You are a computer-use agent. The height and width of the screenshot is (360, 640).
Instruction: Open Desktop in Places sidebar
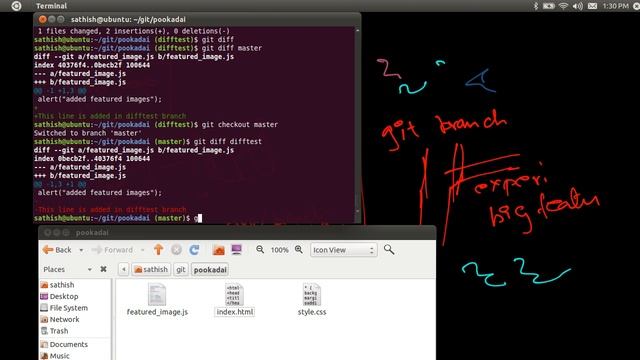coord(60,296)
